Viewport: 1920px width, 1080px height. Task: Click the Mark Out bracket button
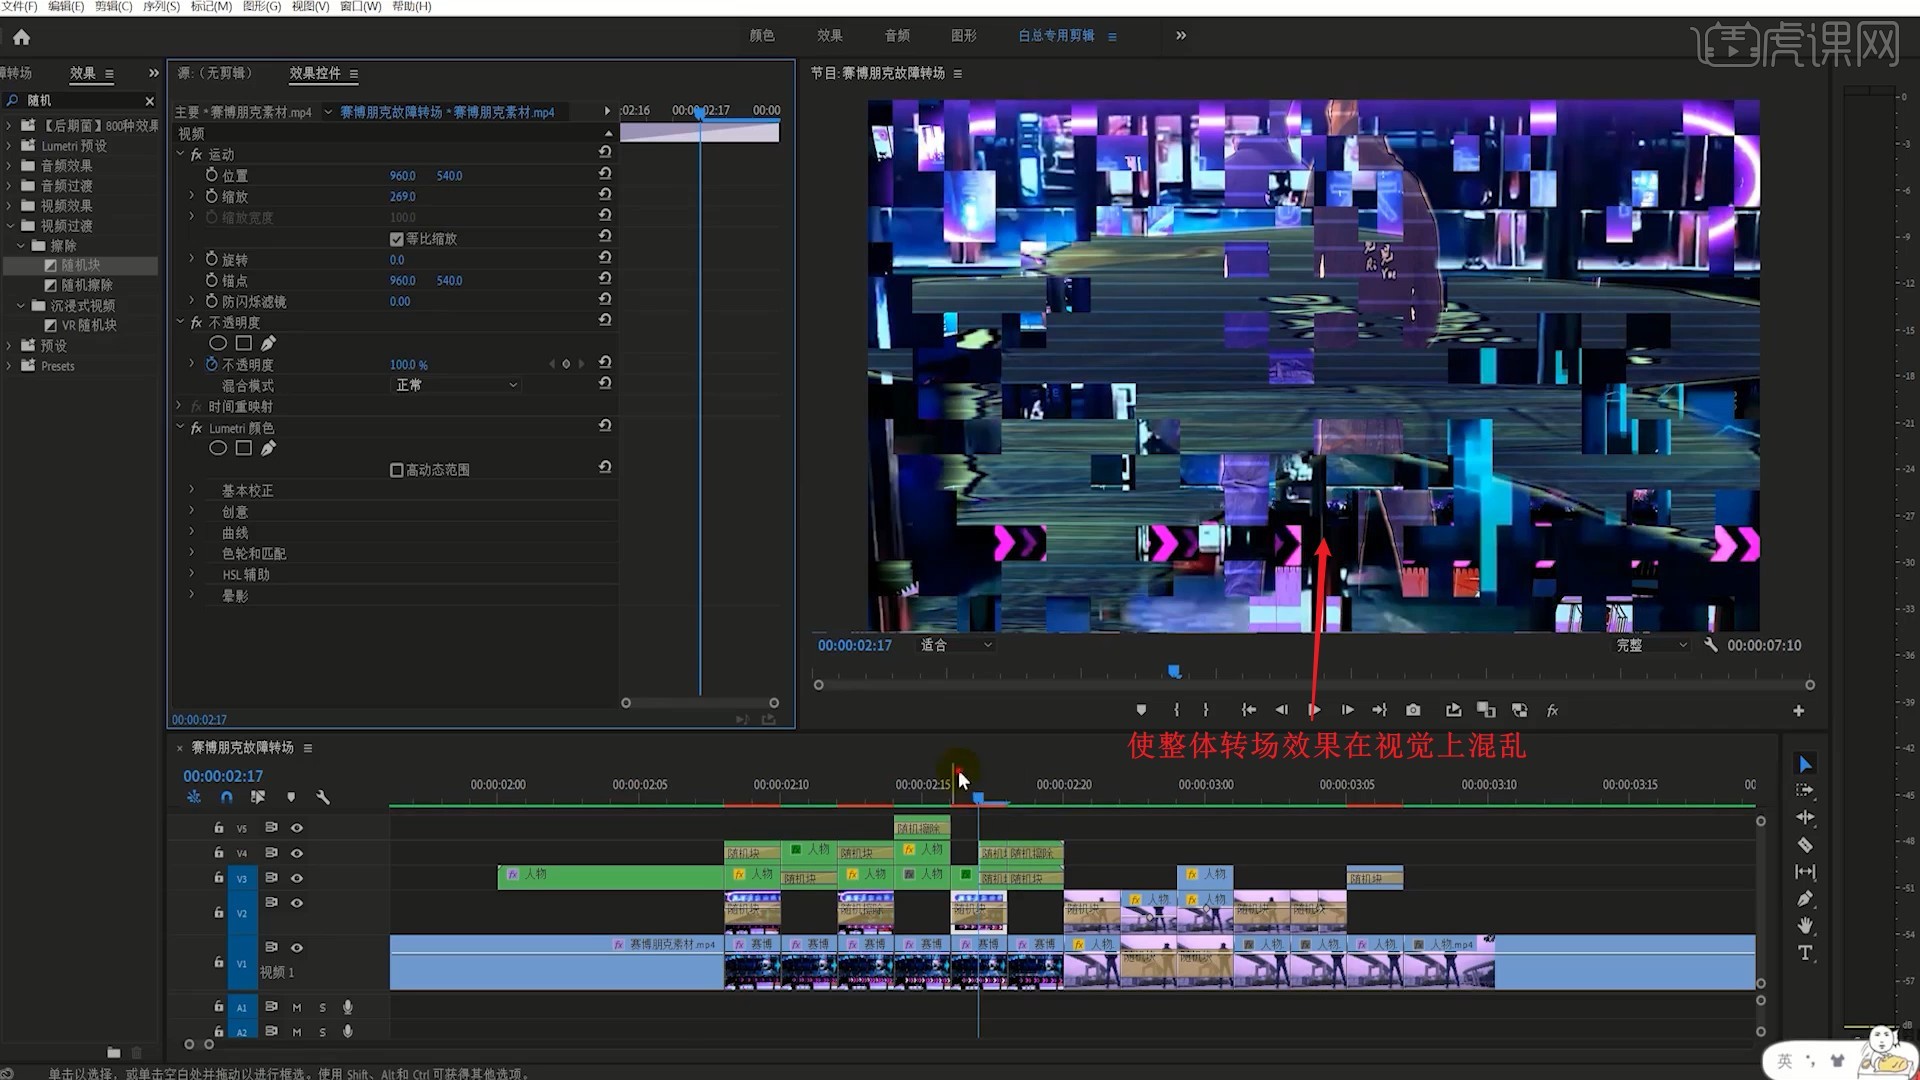point(1206,710)
